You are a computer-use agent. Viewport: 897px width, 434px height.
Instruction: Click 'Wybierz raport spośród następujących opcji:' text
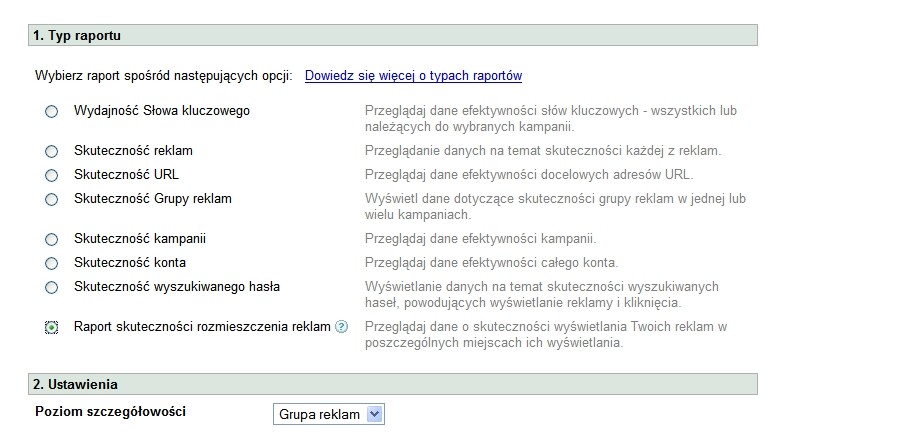164,76
